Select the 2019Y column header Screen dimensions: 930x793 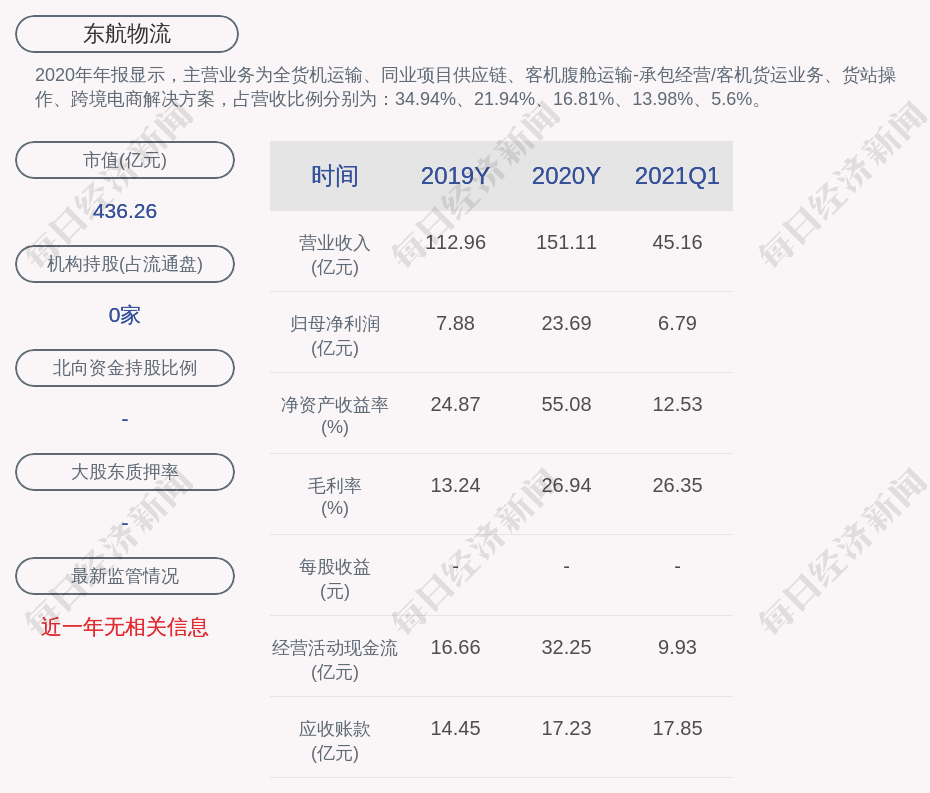tap(456, 176)
